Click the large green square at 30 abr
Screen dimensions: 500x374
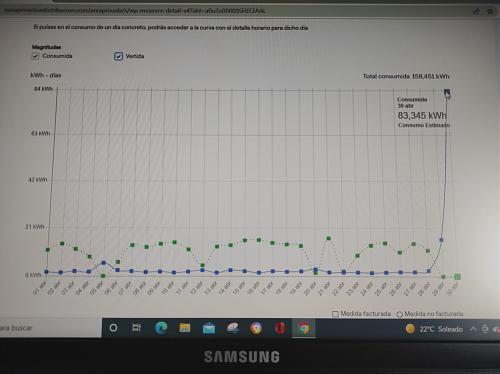coord(457,277)
